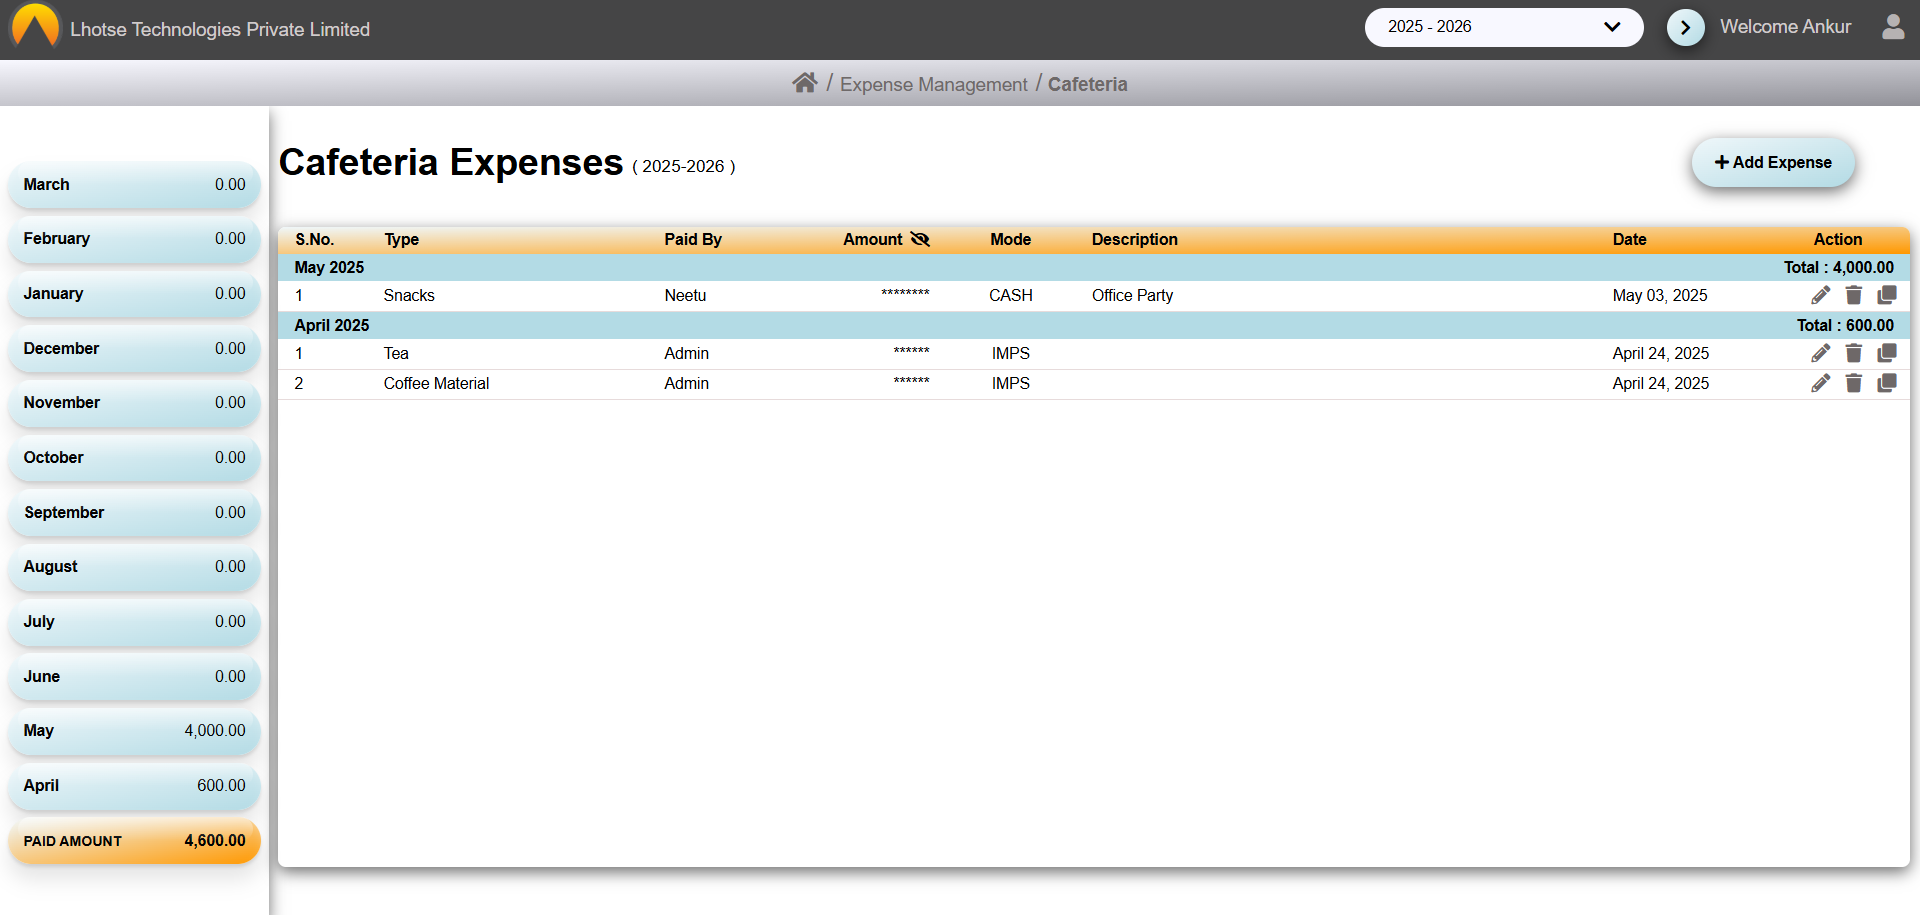1920x915 pixels.
Task: Click the Tea type cell
Action: click(396, 354)
